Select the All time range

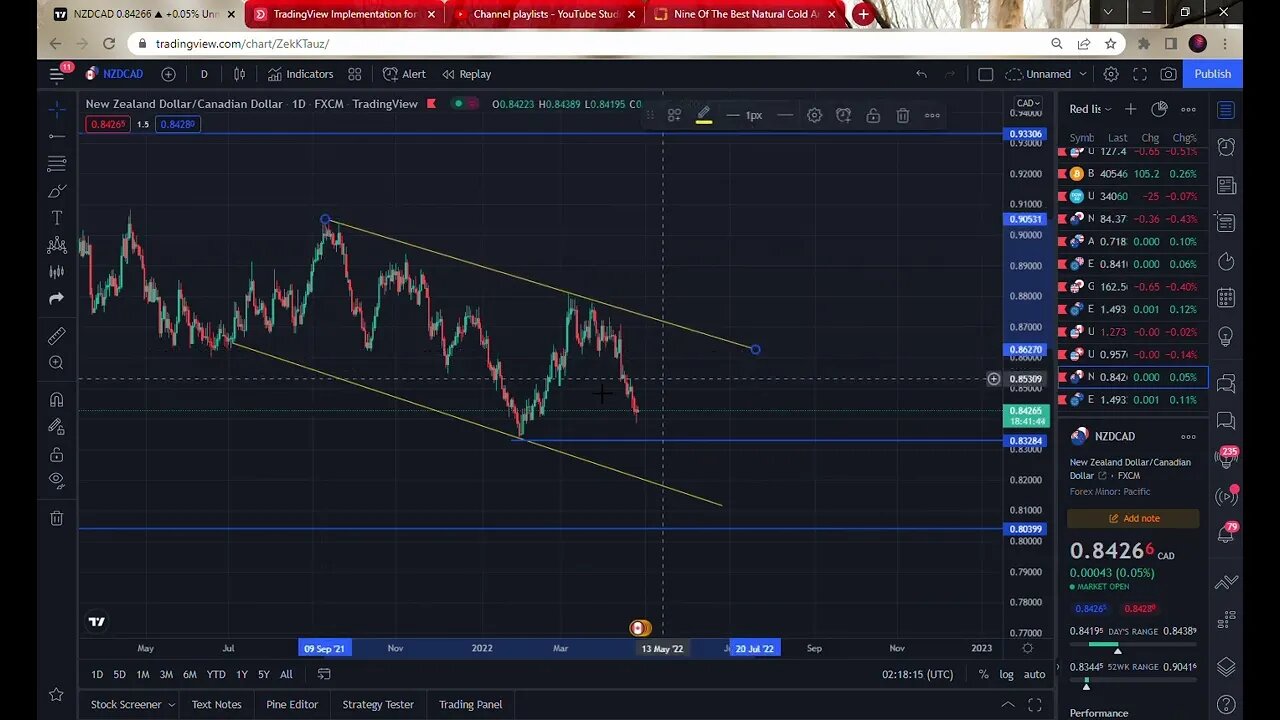coord(286,674)
